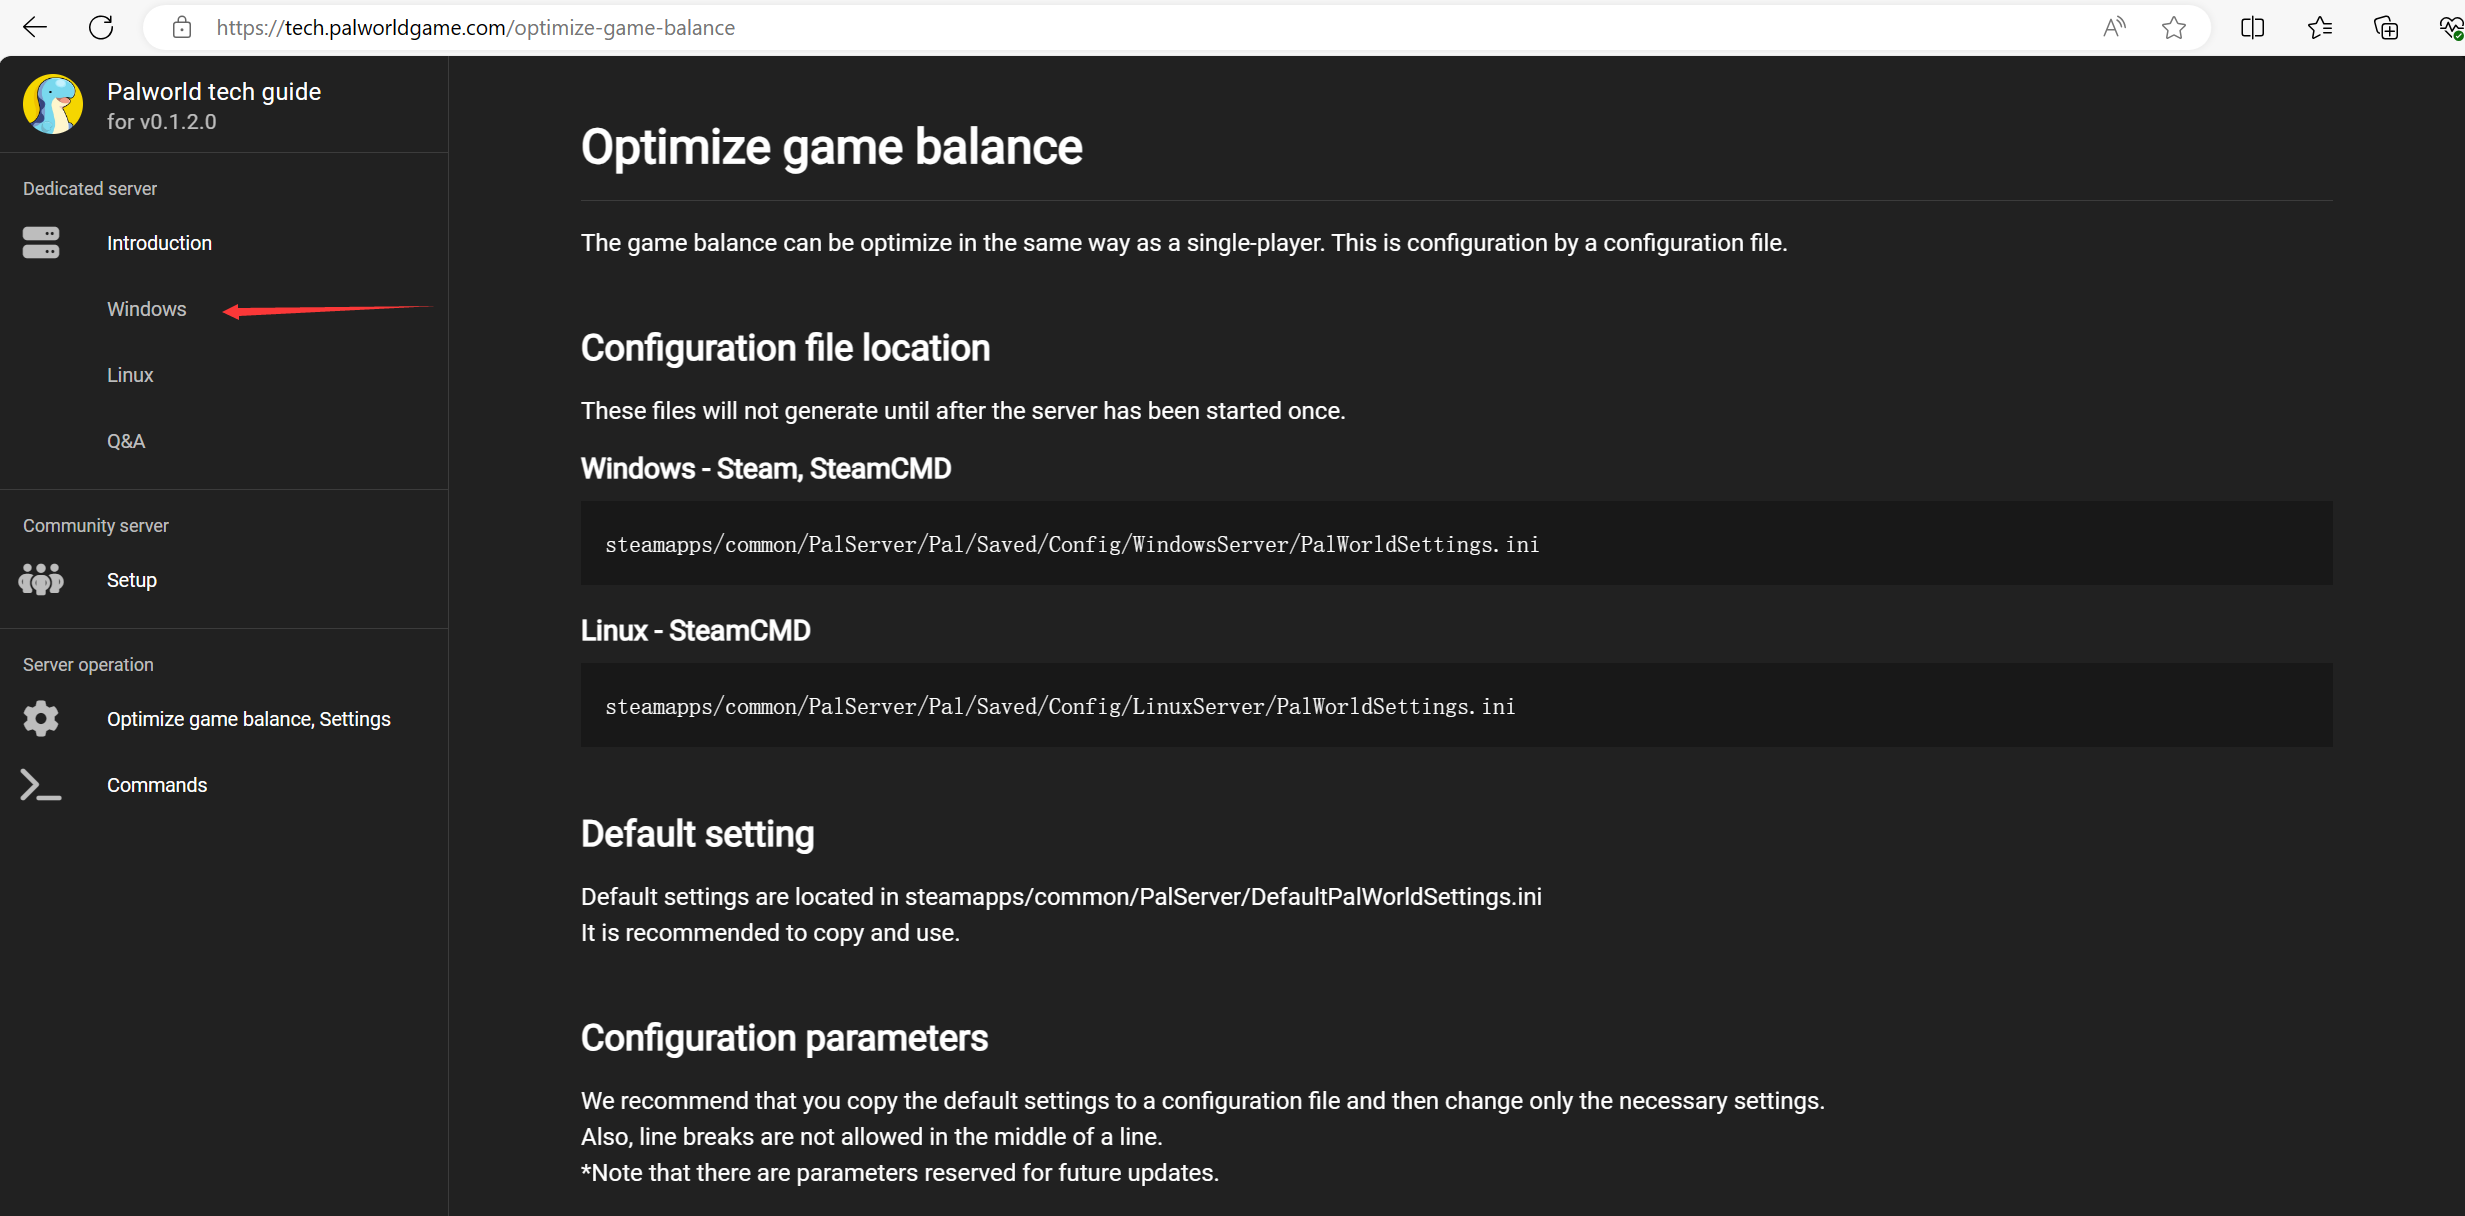Go to the Windows server guide
The width and height of the screenshot is (2465, 1216).
click(147, 309)
